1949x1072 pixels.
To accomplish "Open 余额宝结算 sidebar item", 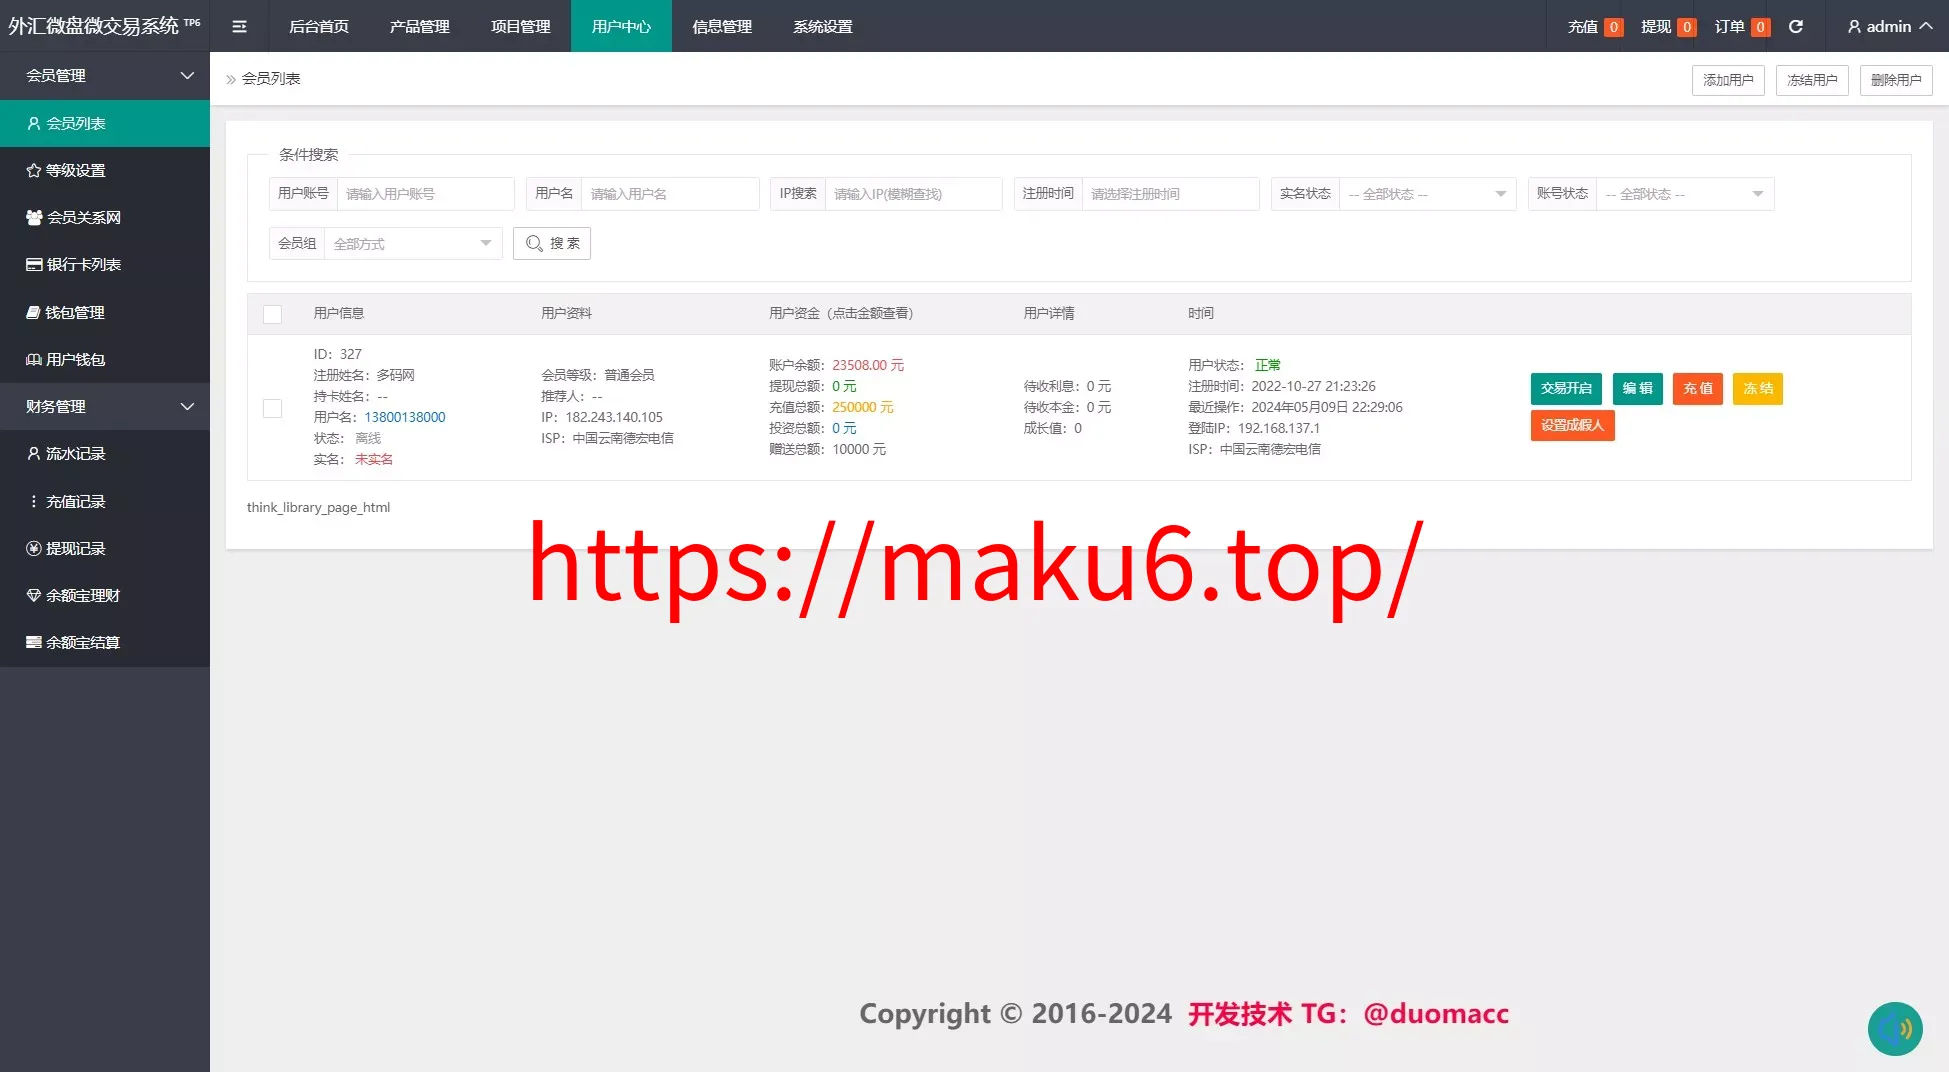I will click(105, 642).
